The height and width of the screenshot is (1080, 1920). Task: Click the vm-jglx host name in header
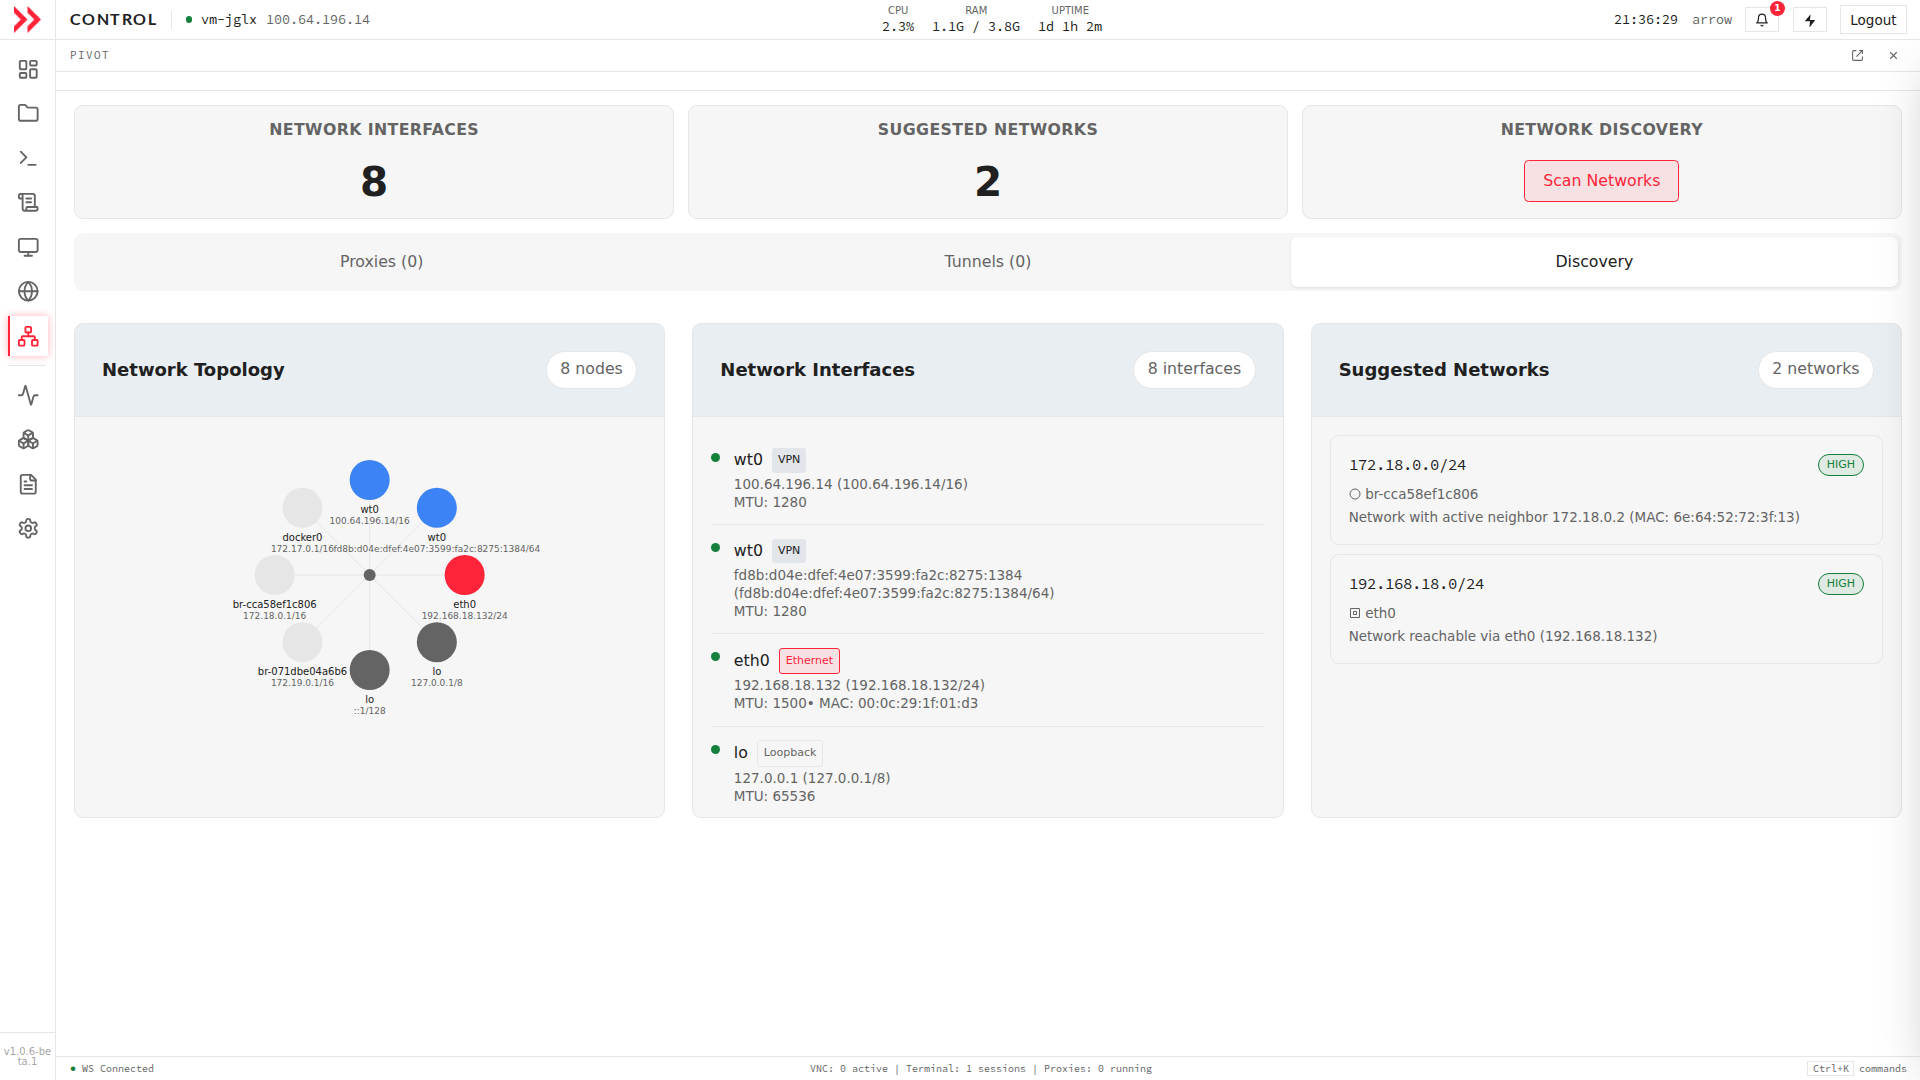click(x=228, y=20)
